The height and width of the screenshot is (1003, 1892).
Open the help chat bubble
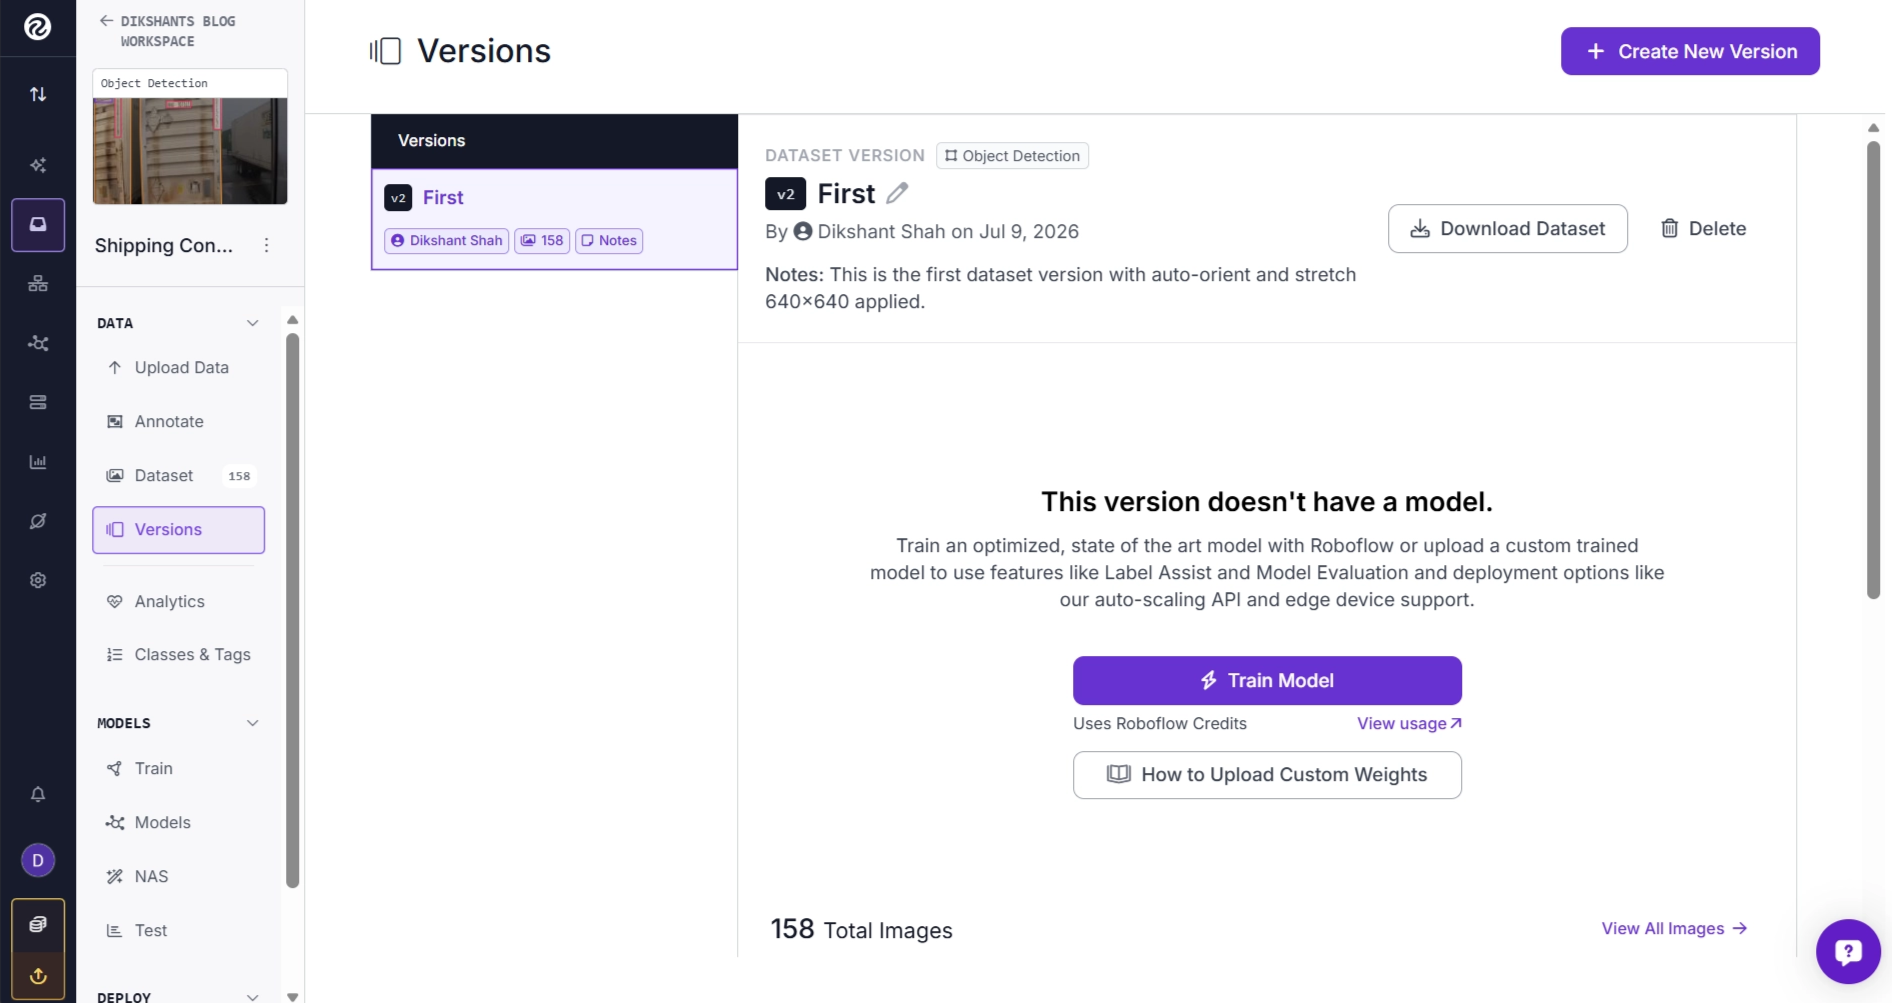[x=1848, y=951]
